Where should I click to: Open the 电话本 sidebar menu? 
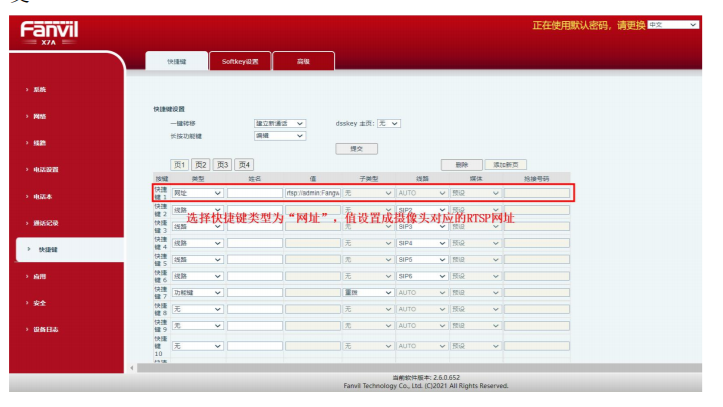tap(42, 196)
